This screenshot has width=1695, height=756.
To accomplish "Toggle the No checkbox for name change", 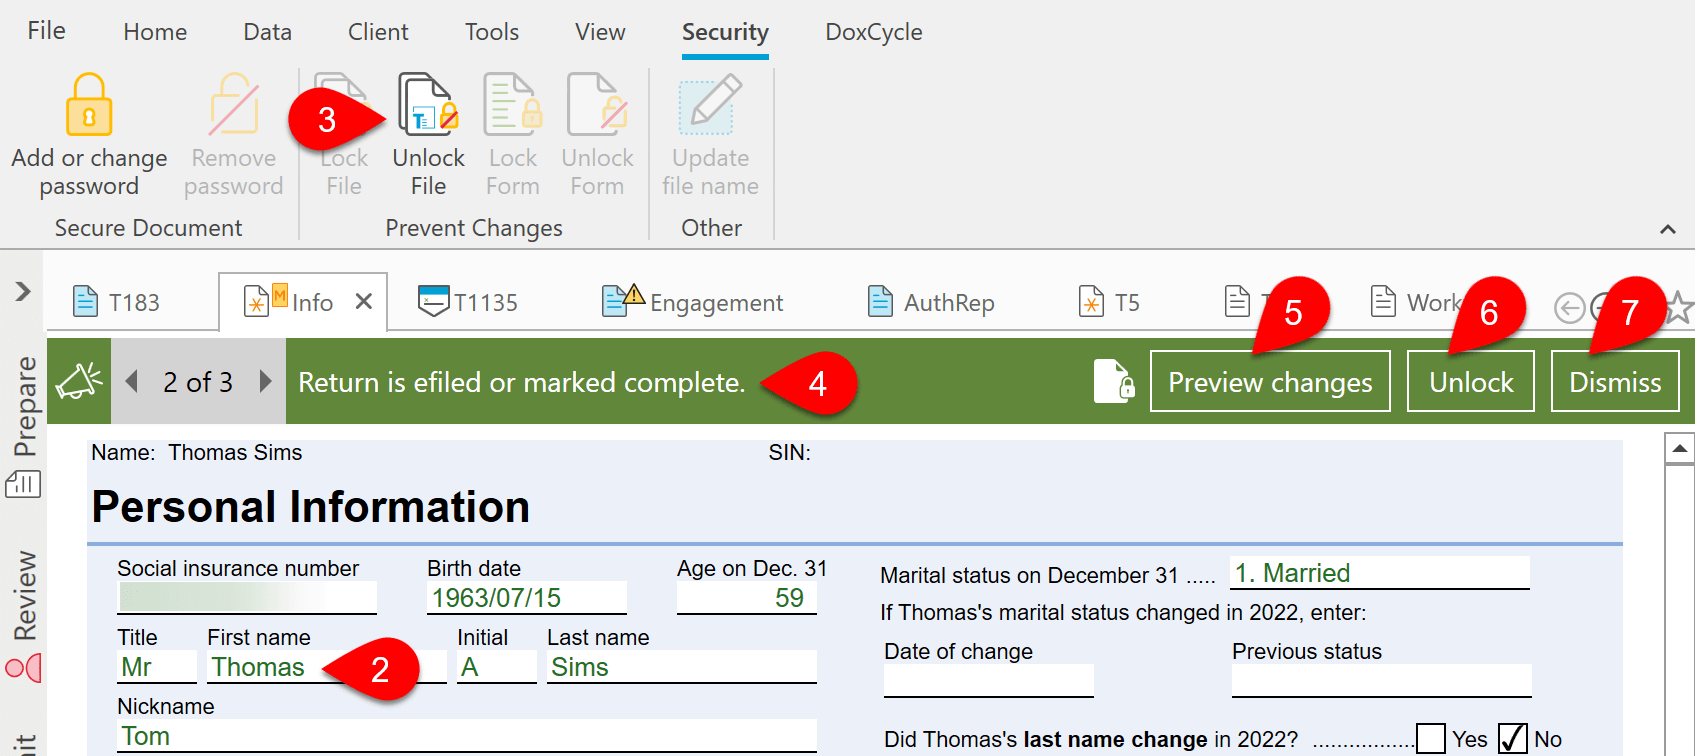I will [1512, 739].
